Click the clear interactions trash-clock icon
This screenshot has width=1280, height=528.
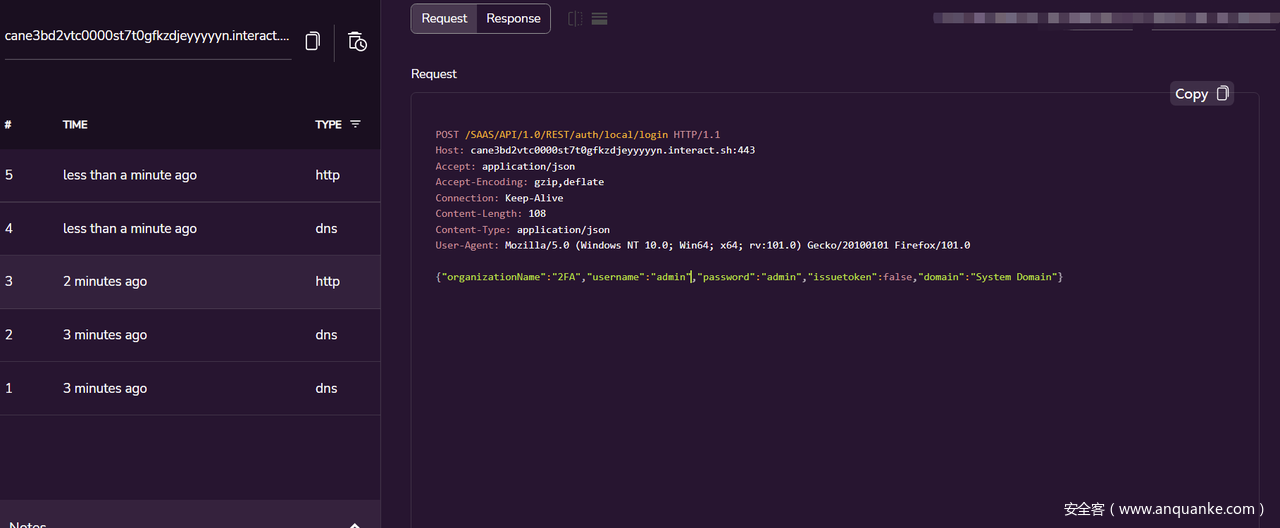tap(357, 41)
